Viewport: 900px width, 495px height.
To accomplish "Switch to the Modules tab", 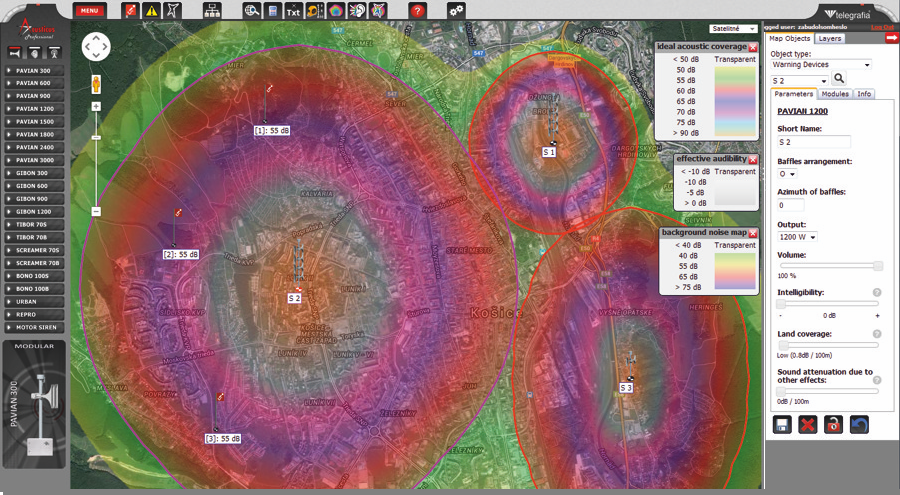I will click(835, 94).
